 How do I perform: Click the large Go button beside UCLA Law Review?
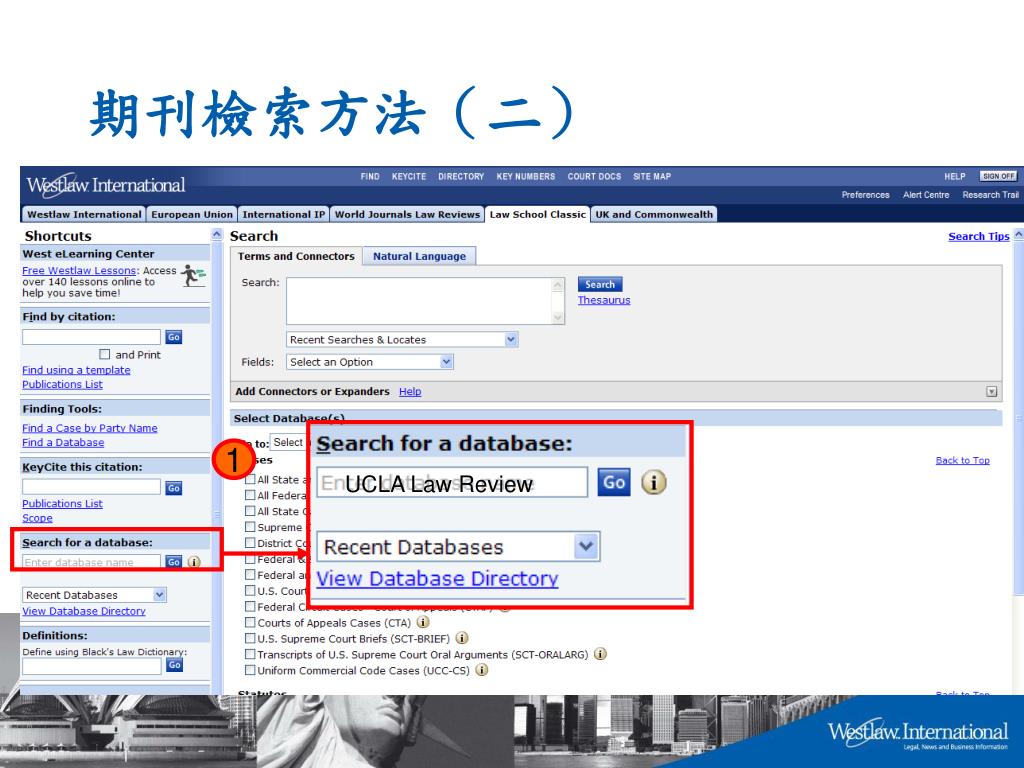(614, 483)
